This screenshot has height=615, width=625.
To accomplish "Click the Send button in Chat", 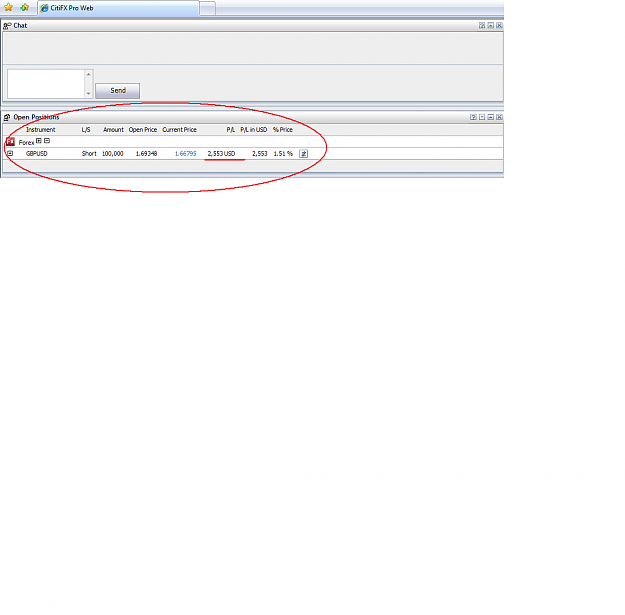I will [118, 90].
